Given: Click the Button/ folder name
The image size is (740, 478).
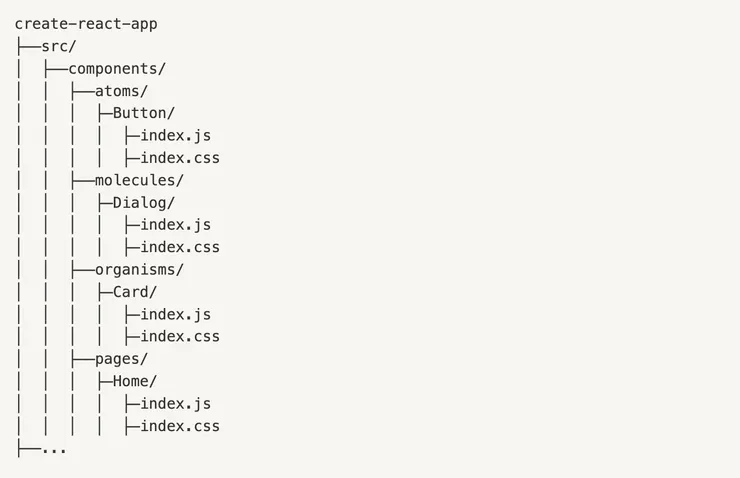Looking at the screenshot, I should tap(144, 113).
